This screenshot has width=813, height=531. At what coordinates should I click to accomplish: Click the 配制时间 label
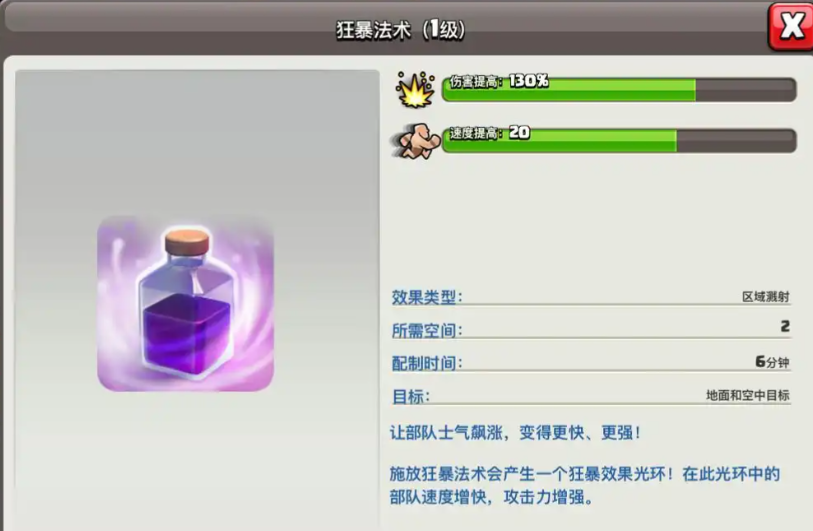[427, 363]
